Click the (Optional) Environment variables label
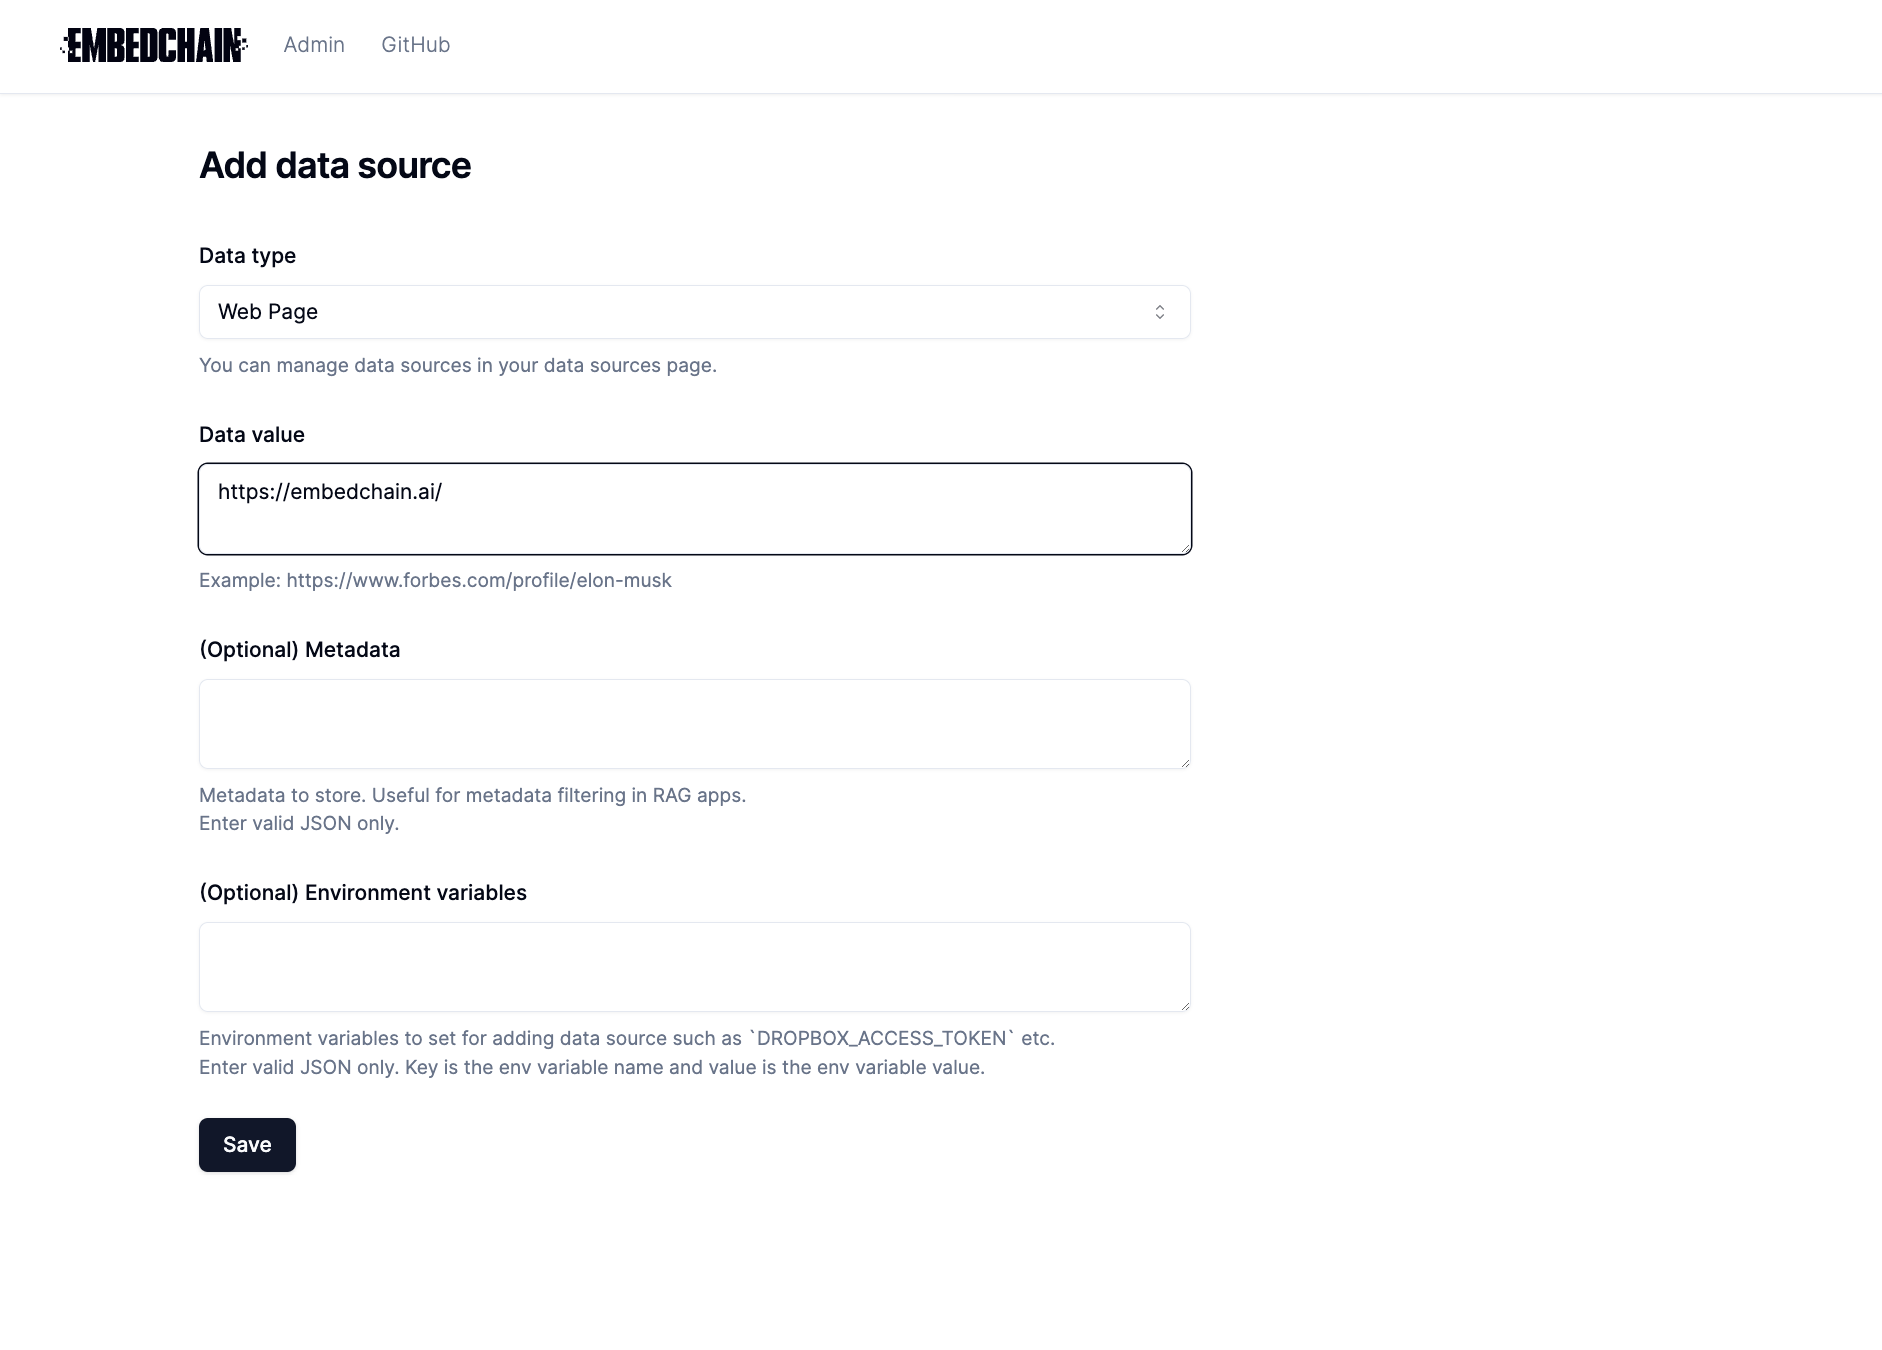 click(363, 893)
